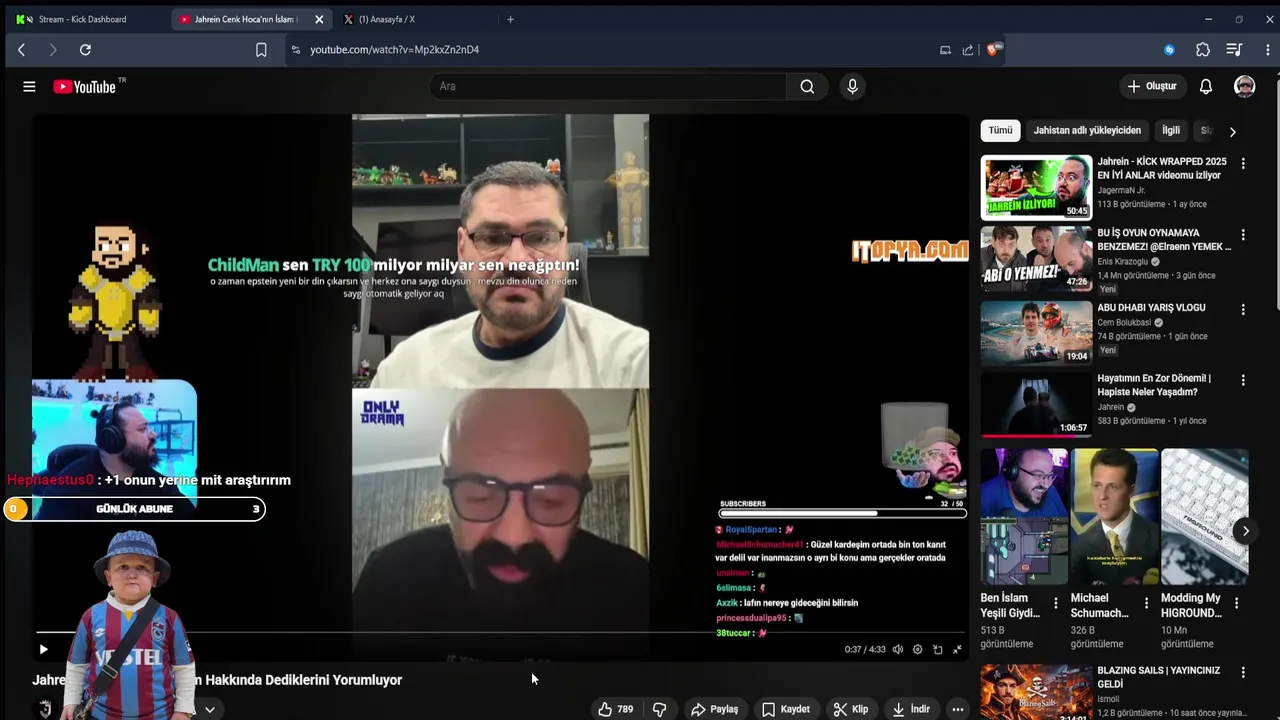The height and width of the screenshot is (720, 1280).
Task: Options menu for Hayatımın En Zor Dönemi
Action: [1243, 381]
